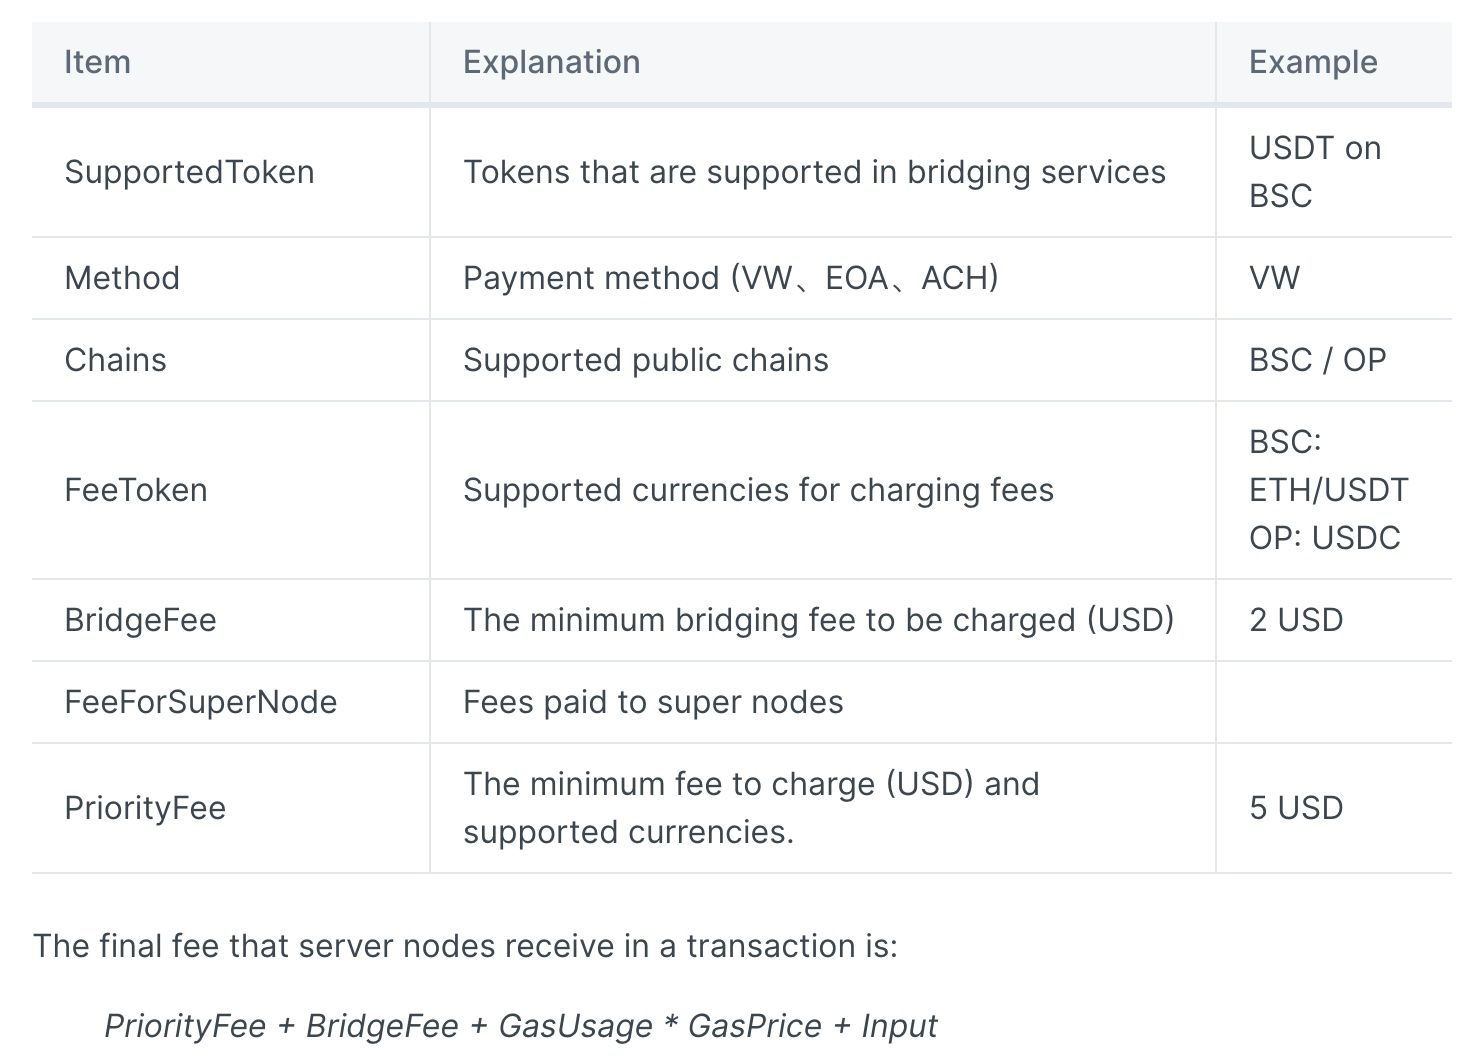Image resolution: width=1458 pixels, height=1058 pixels.
Task: Click the italic PriorityFee formula line
Action: click(x=520, y=1026)
